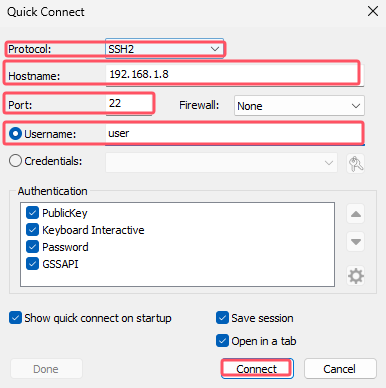Expand the Credentials dropdown list
Screen dimensions: 386x388
pyautogui.click(x=221, y=163)
